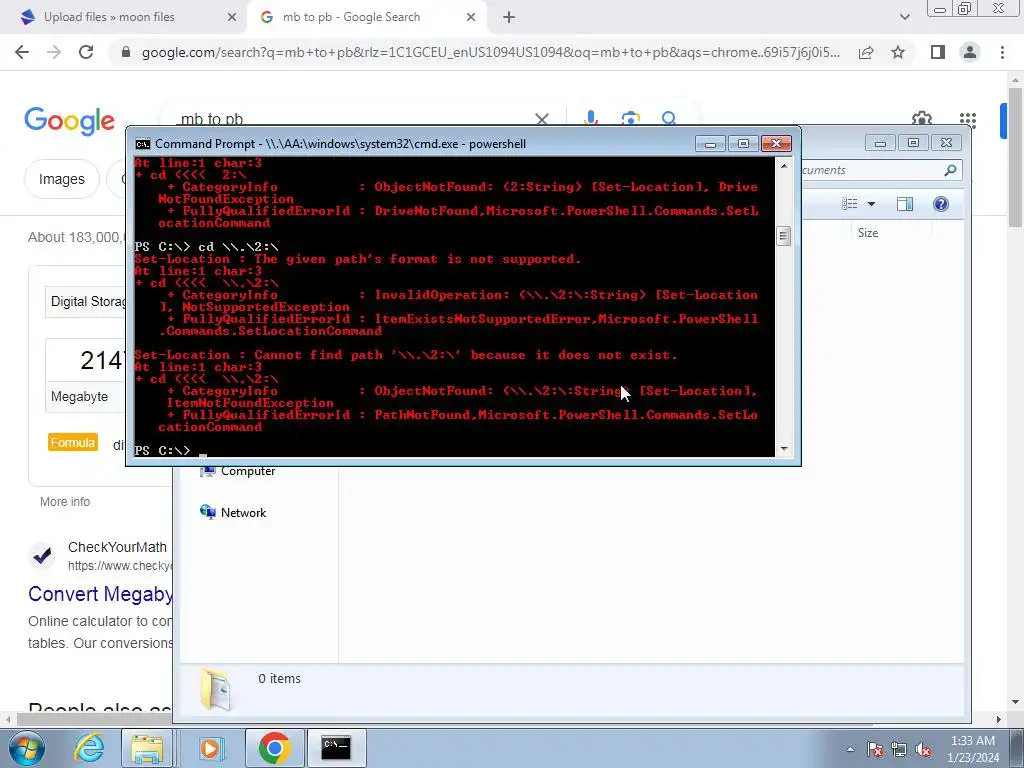Open volume tray speaker icon
This screenshot has height=768, width=1024.
[923, 750]
